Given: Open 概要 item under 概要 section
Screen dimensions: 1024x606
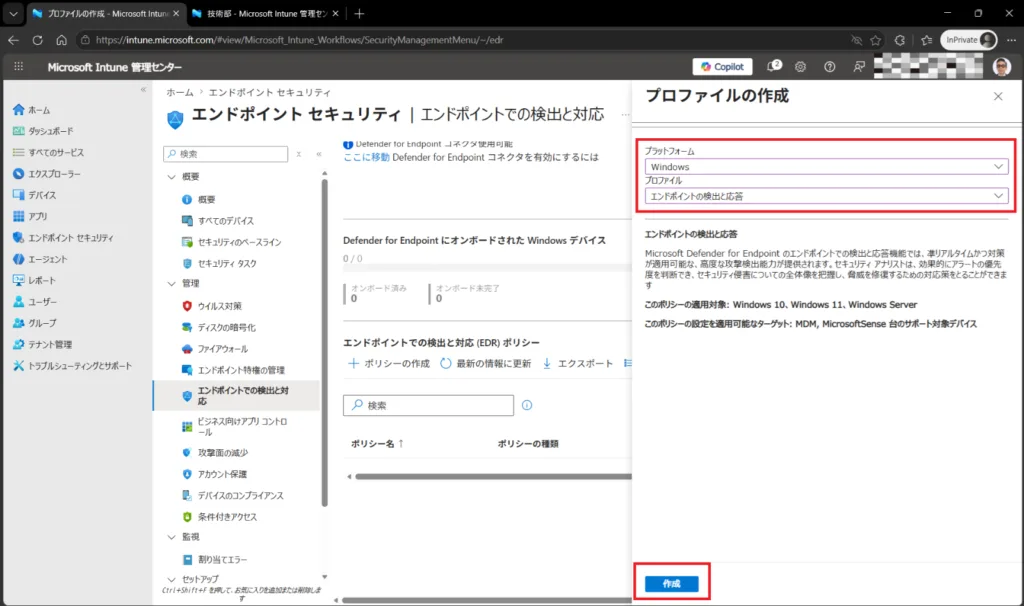Looking at the screenshot, I should 199,199.
